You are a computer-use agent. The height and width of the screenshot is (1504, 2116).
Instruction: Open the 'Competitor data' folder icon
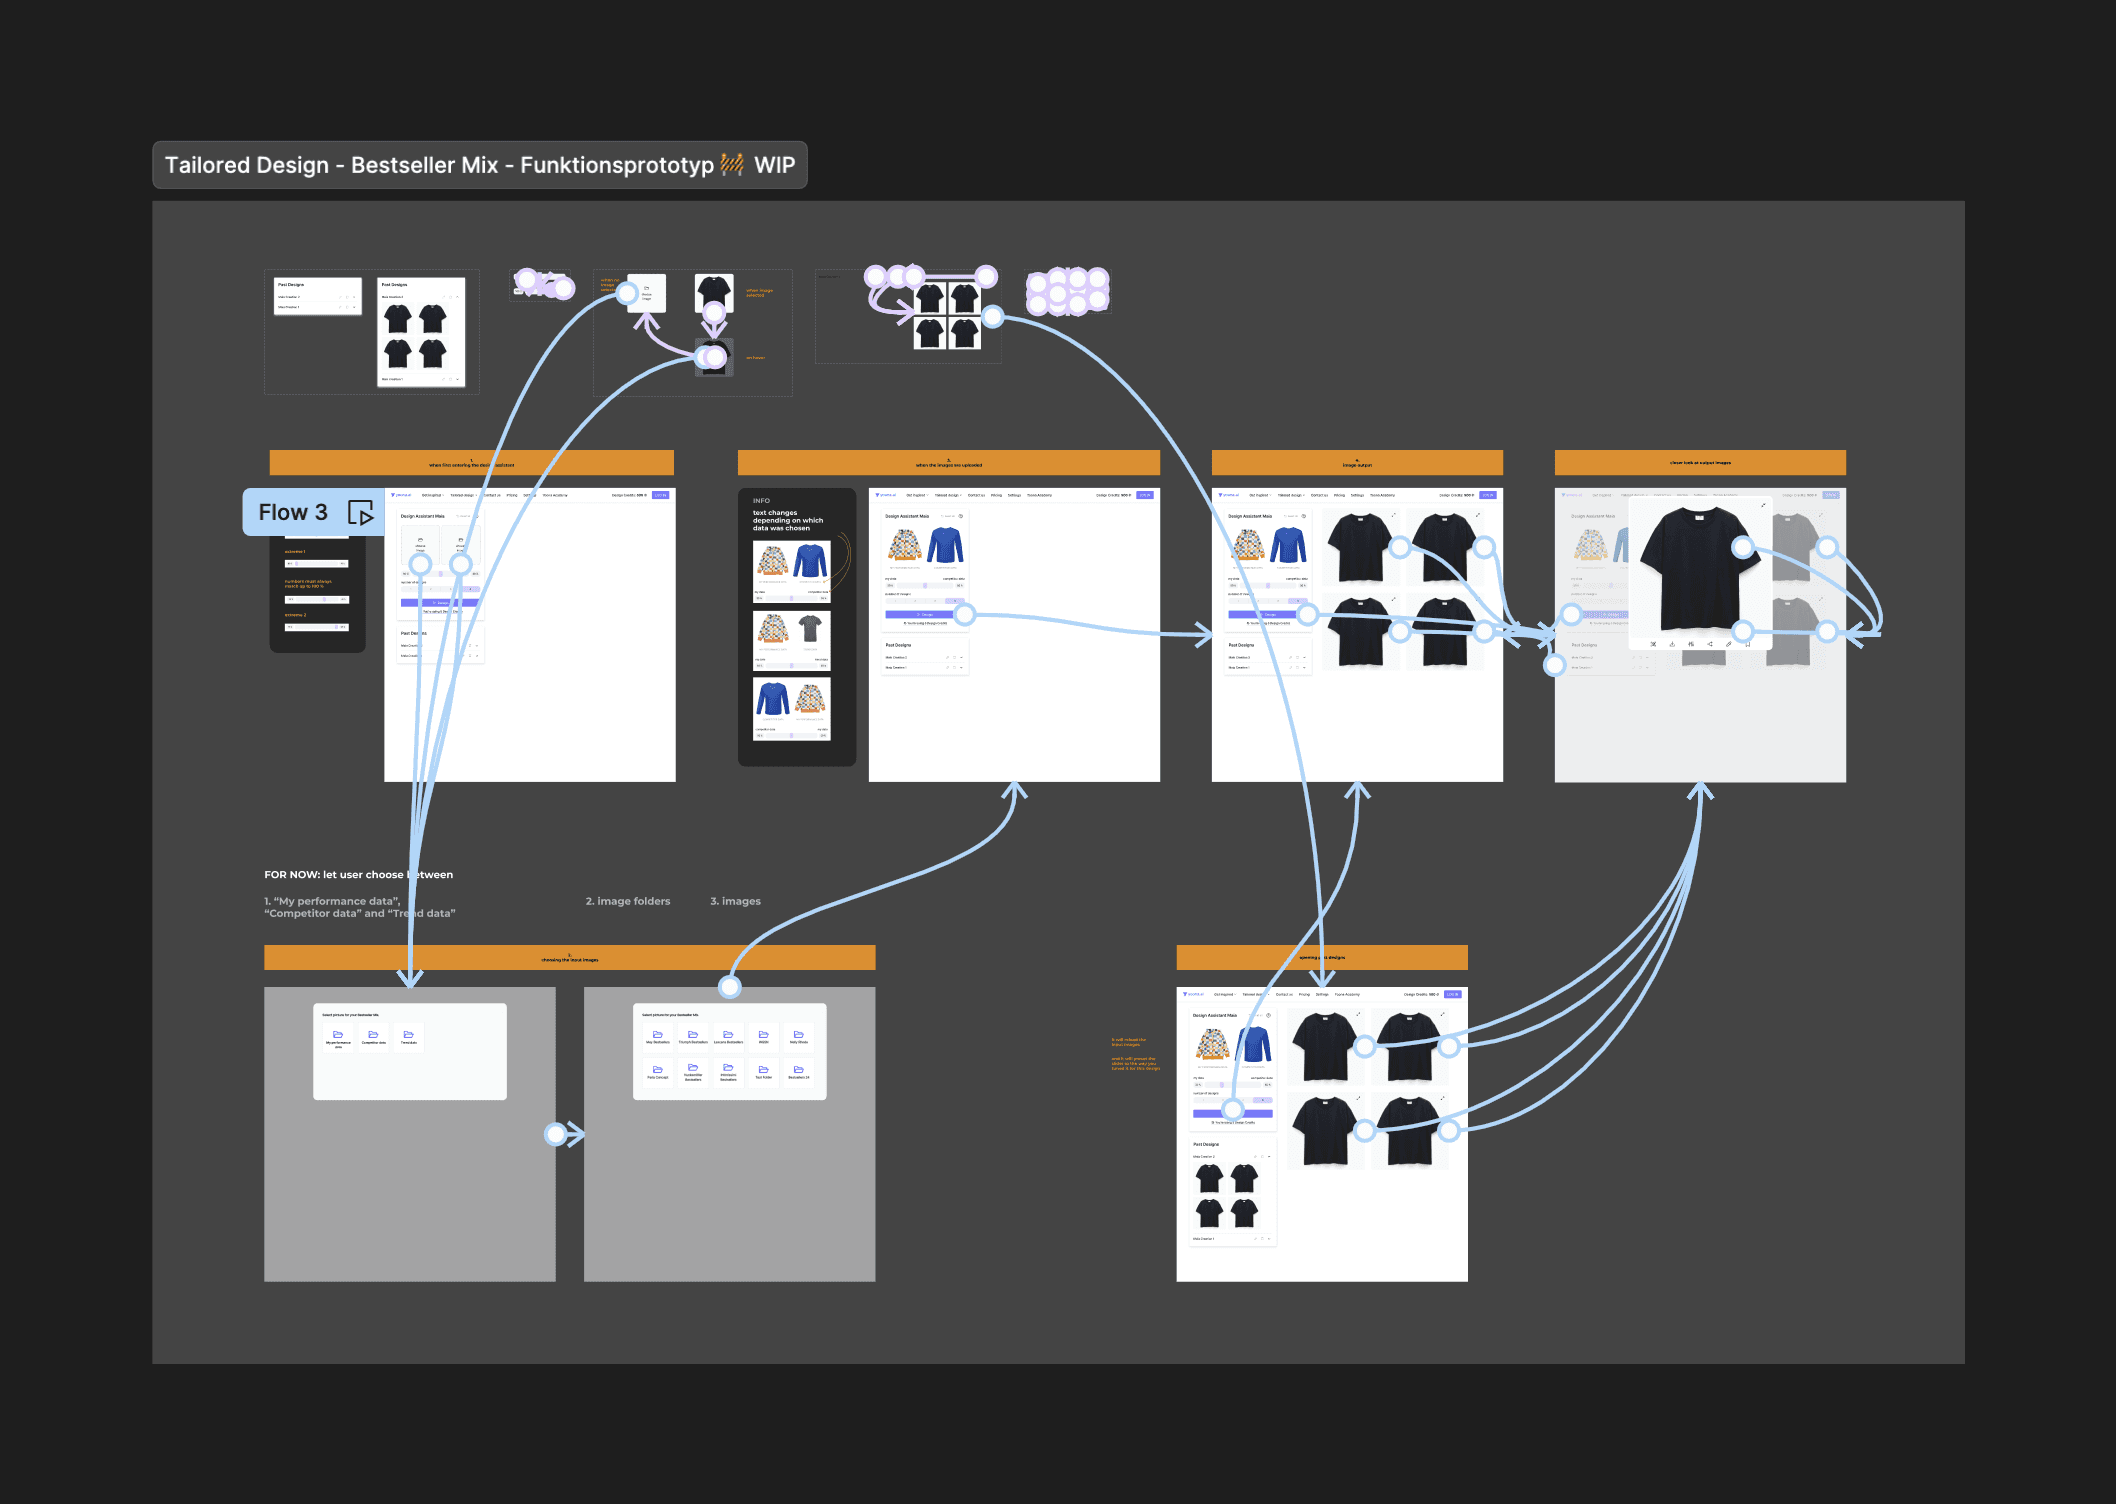[373, 1036]
